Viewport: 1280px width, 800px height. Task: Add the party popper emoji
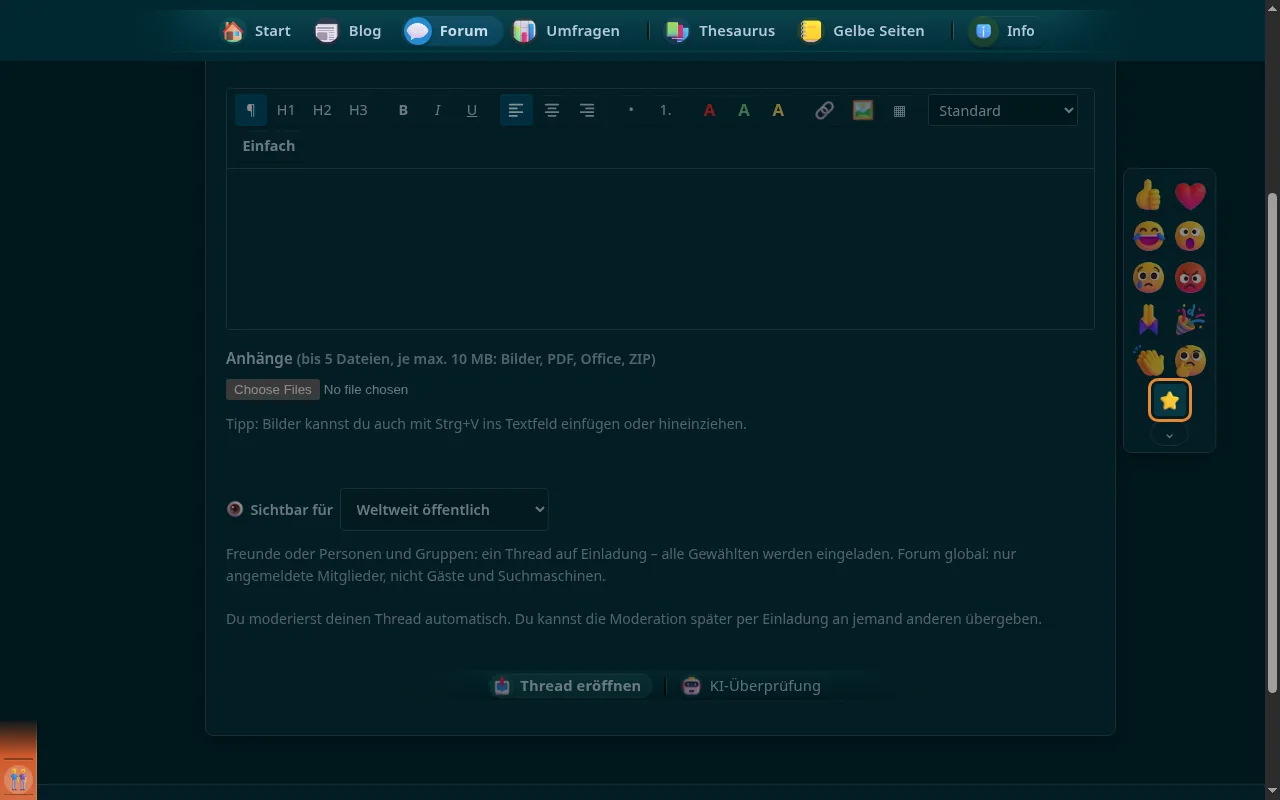tap(1190, 319)
